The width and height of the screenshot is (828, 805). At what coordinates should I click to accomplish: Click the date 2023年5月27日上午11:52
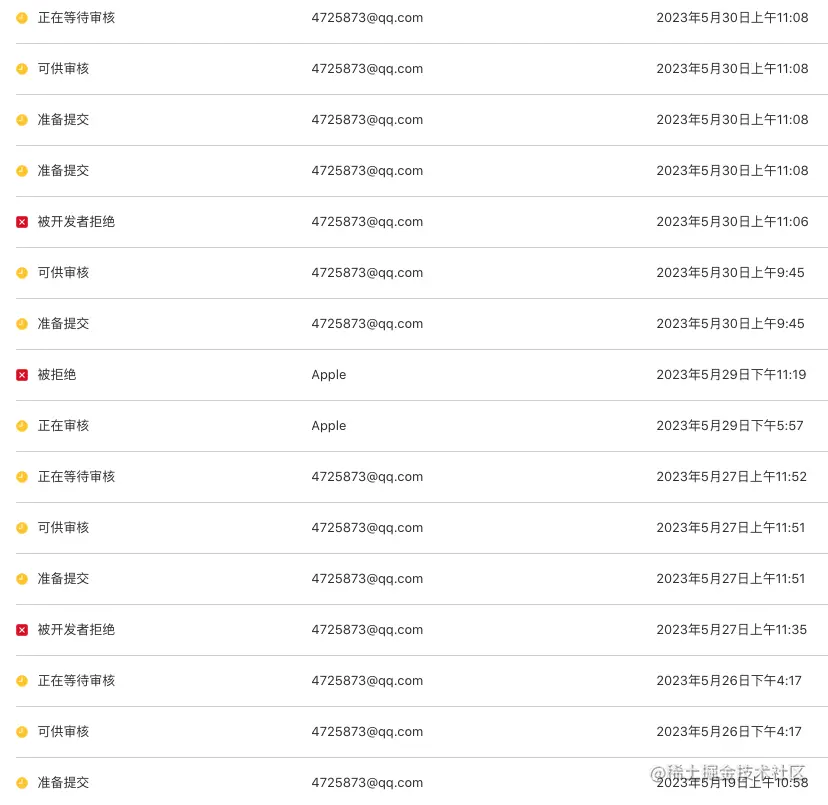tap(731, 476)
